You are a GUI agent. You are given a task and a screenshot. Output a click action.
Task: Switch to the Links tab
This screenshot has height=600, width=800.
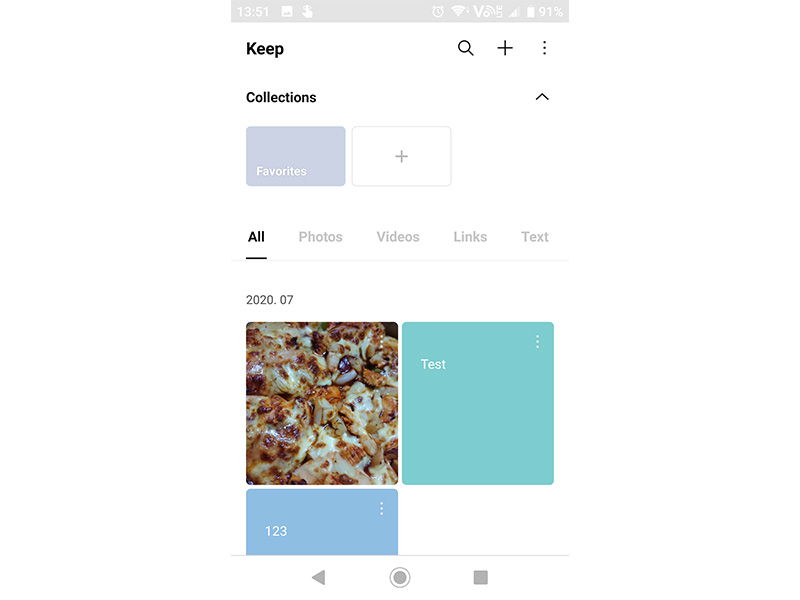tap(470, 237)
